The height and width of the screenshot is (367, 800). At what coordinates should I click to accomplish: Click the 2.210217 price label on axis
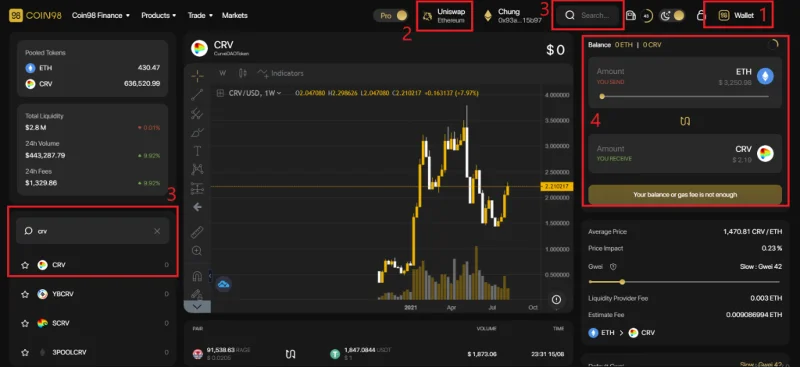pyautogui.click(x=557, y=187)
